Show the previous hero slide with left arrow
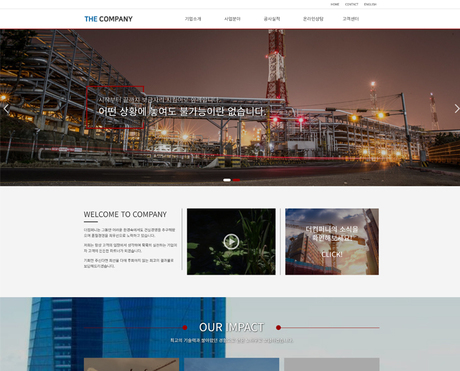Image resolution: width=460 pixels, height=371 pixels. [x=6, y=109]
